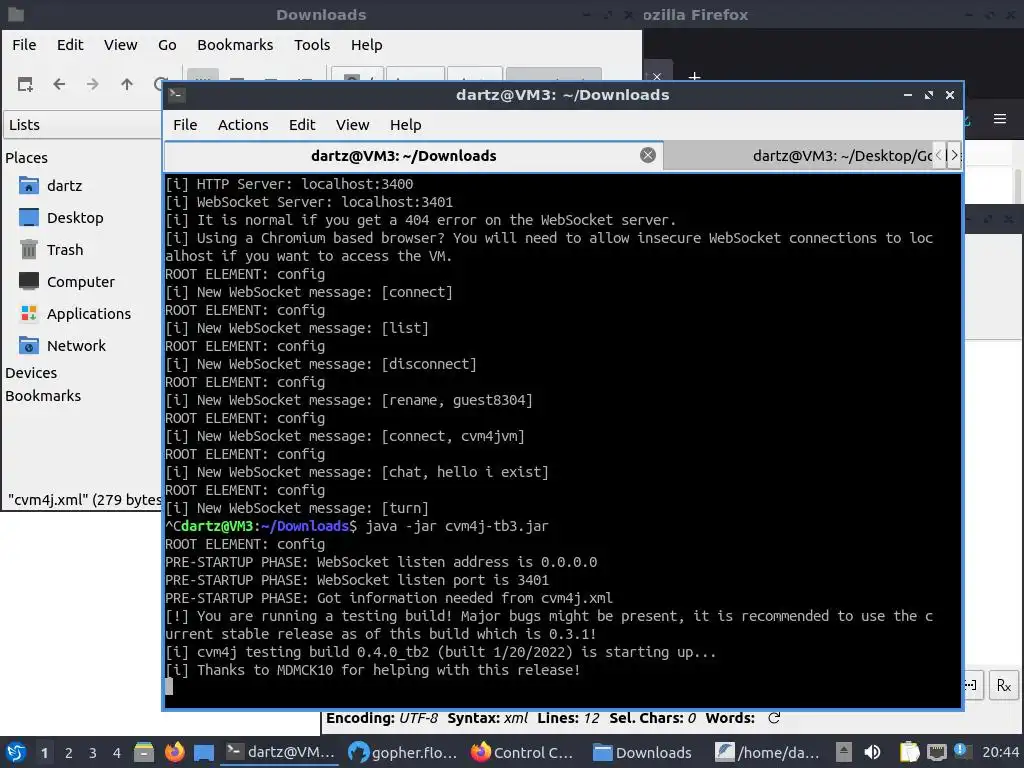Open the Lists side pane dropdown

[82, 125]
